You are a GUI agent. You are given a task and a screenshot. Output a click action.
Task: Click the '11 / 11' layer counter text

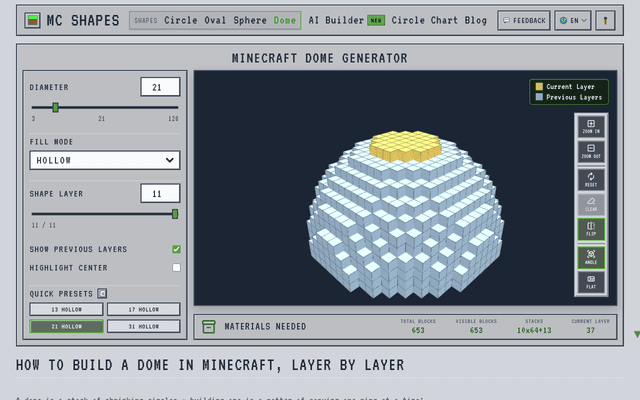[44, 225]
